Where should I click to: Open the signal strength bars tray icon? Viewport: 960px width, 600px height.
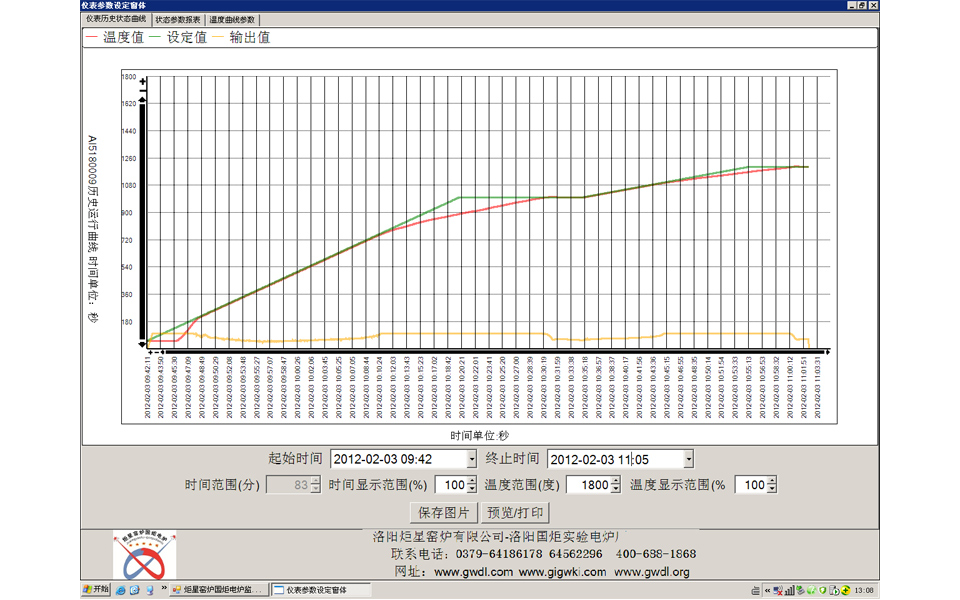click(x=789, y=590)
